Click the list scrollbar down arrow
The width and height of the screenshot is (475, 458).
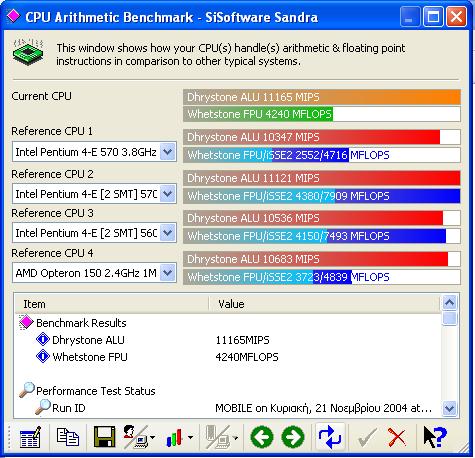coord(450,408)
